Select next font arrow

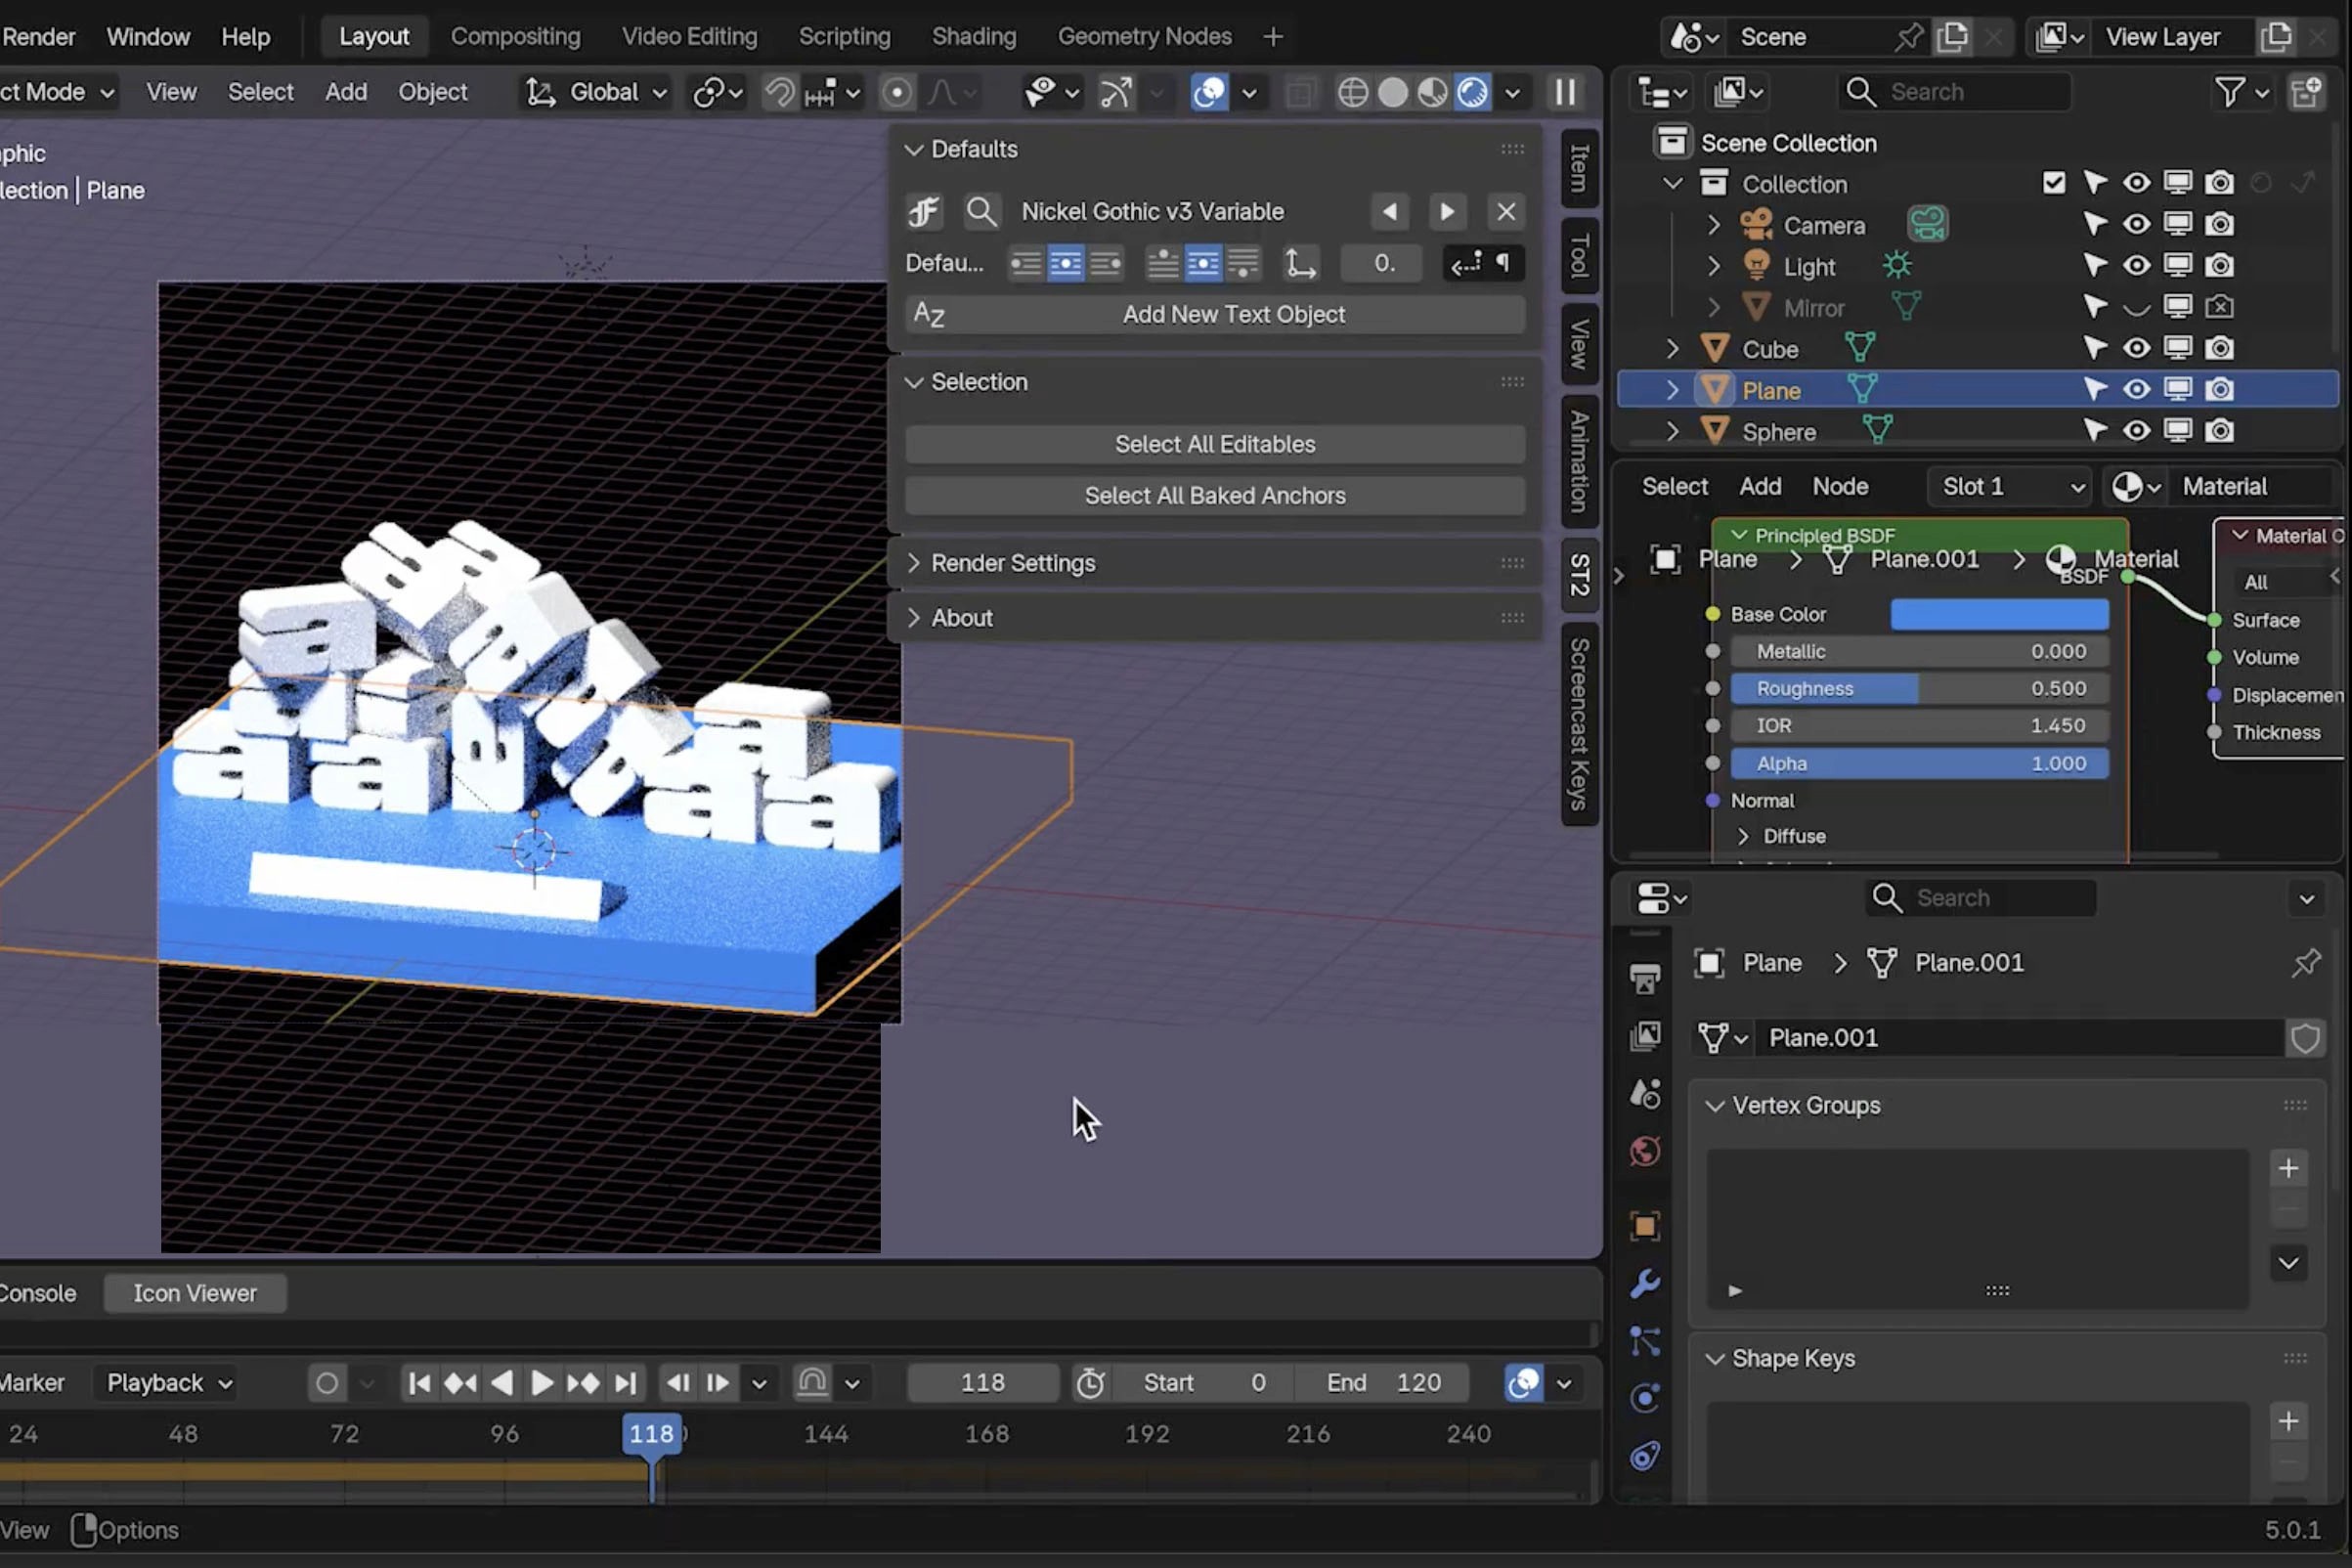tap(1447, 211)
